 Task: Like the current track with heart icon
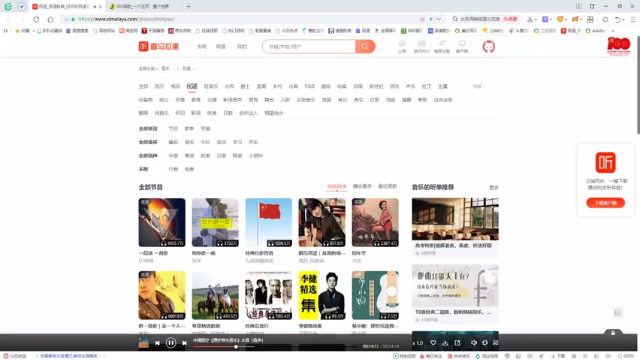coord(433,343)
